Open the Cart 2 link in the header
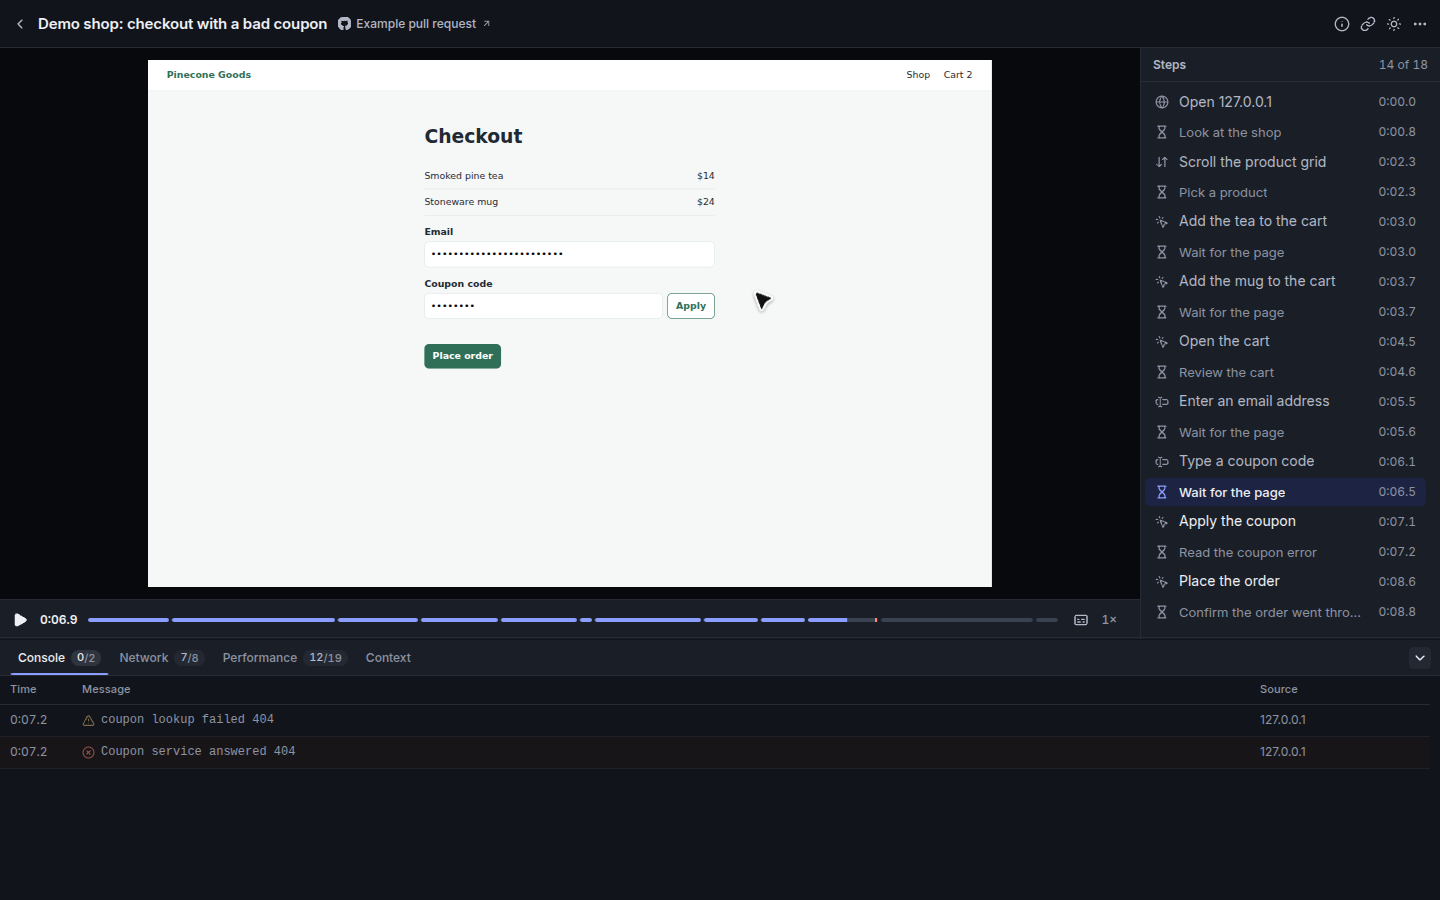This screenshot has width=1440, height=900. tap(958, 75)
